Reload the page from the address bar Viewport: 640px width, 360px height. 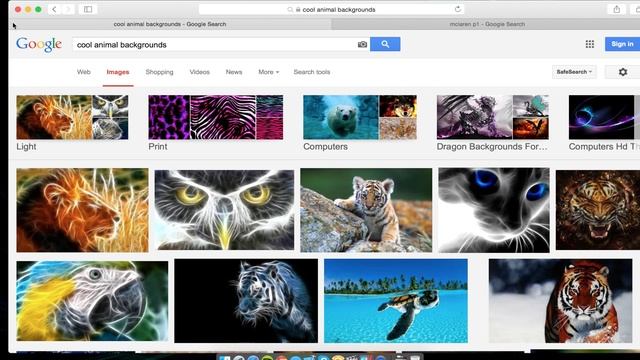click(x=458, y=9)
